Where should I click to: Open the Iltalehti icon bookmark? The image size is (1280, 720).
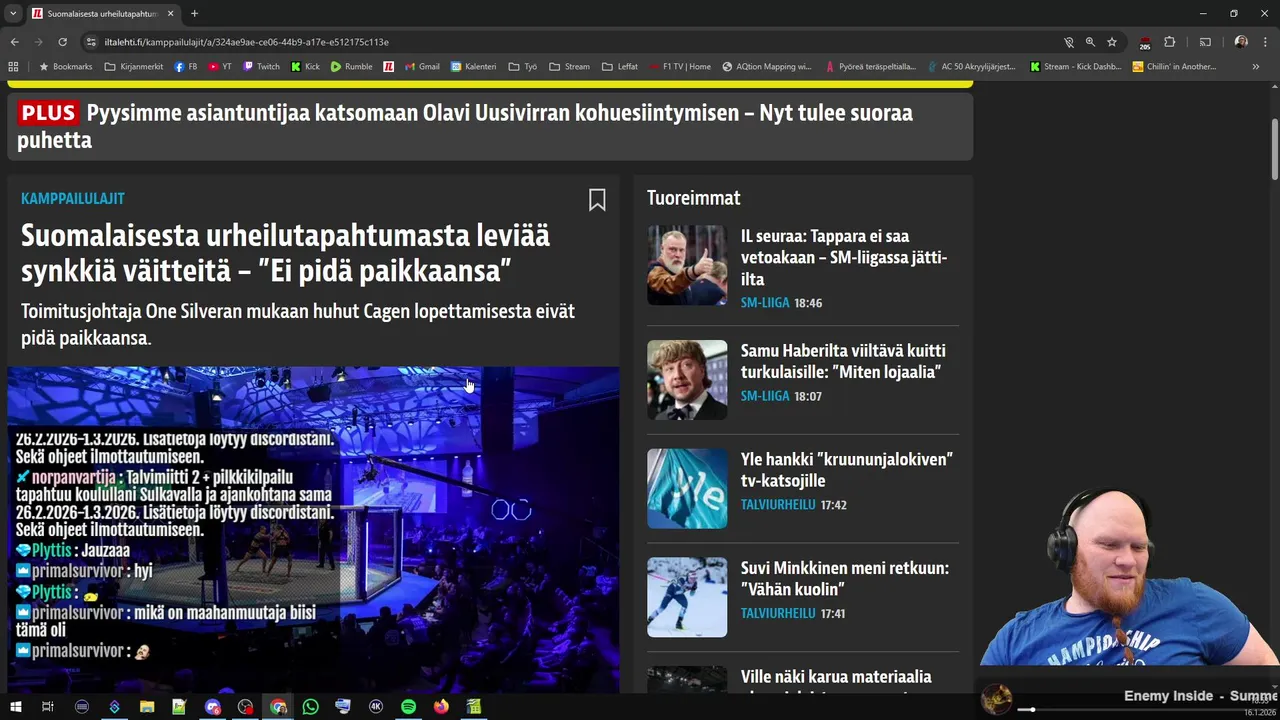tap(388, 67)
